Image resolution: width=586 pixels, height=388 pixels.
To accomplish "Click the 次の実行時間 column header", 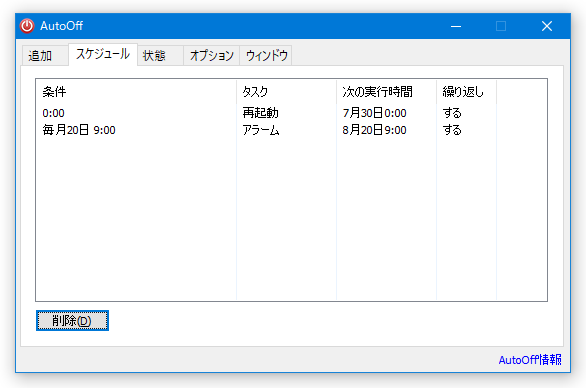I will [x=386, y=92].
